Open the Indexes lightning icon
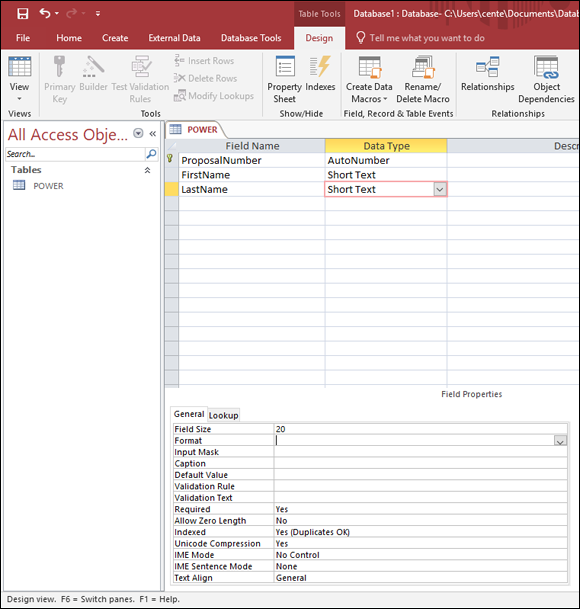Screen dimensions: 580x609 pyautogui.click(x=320, y=66)
